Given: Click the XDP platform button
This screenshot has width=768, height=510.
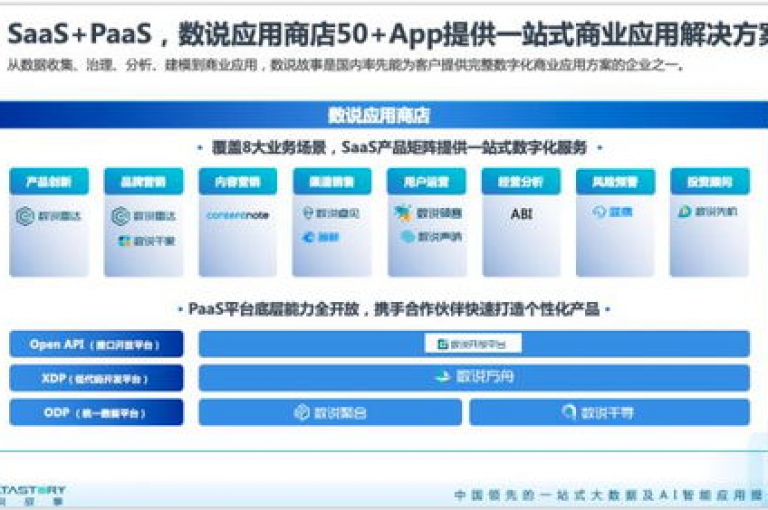Looking at the screenshot, I should tap(96, 378).
